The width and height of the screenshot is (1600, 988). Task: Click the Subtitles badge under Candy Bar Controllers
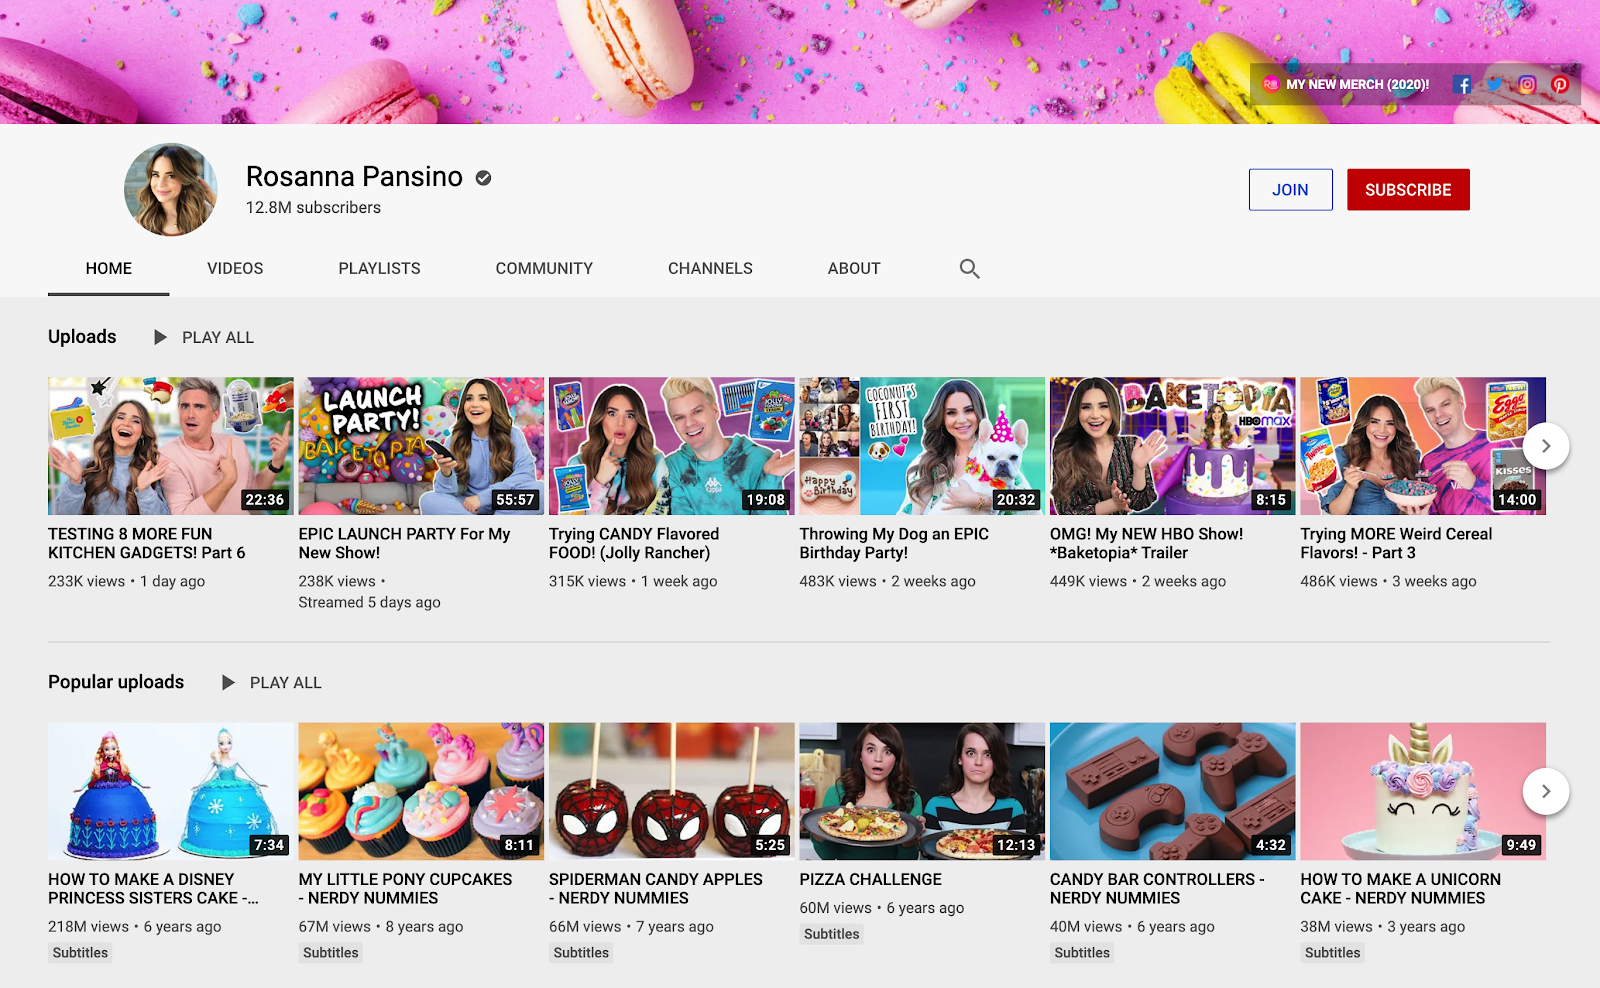(1082, 953)
